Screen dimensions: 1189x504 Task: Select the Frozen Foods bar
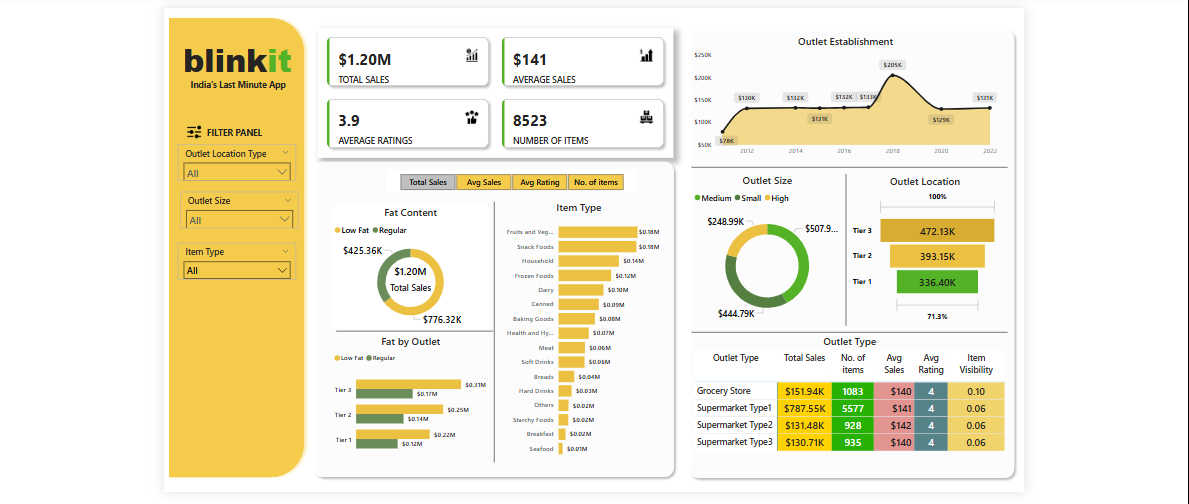click(x=584, y=275)
